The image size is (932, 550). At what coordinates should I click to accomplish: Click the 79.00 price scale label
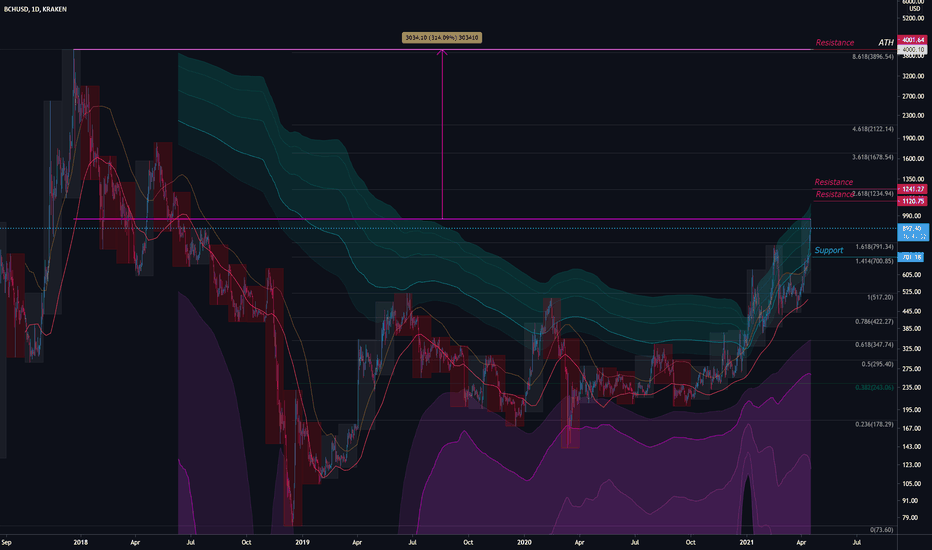coord(910,517)
